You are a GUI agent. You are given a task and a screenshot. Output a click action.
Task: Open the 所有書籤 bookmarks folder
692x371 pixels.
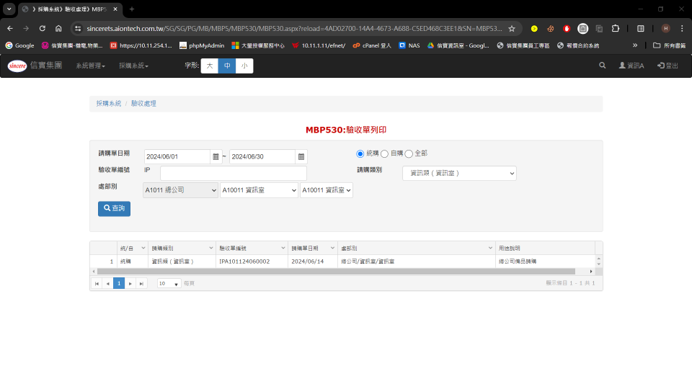pos(669,45)
